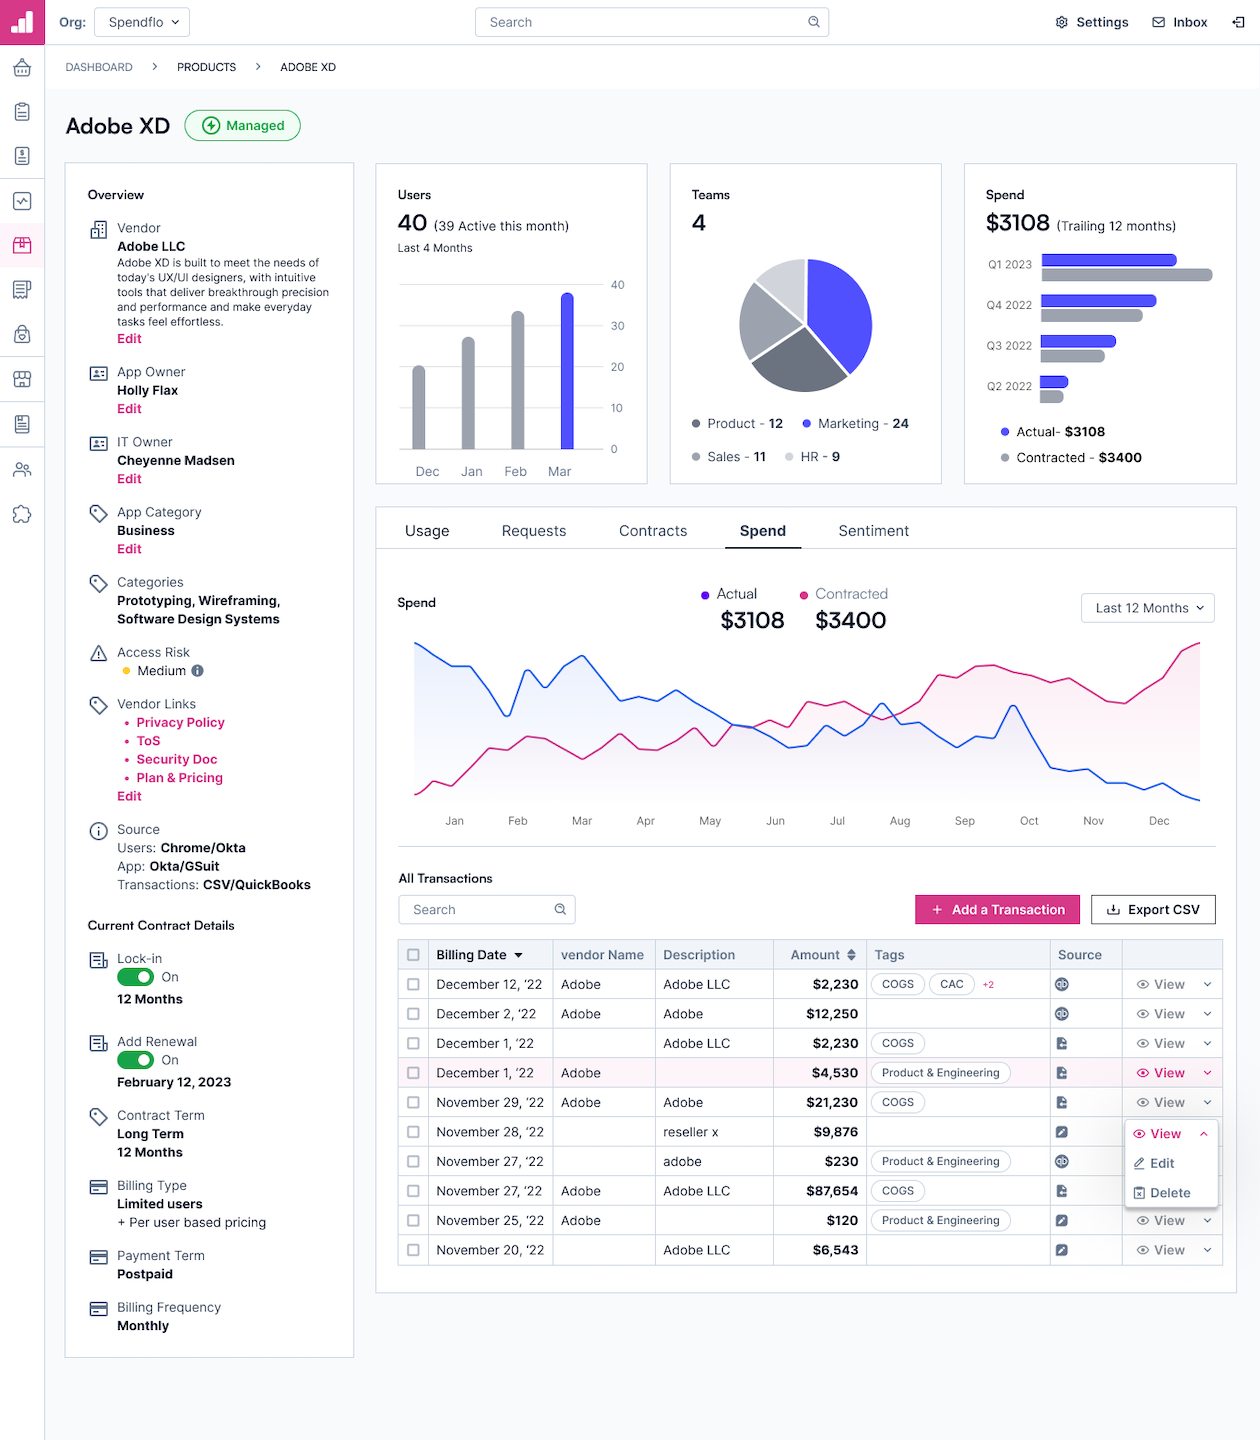Click the info icon next to Medium risk
The image size is (1260, 1440).
pos(197,671)
